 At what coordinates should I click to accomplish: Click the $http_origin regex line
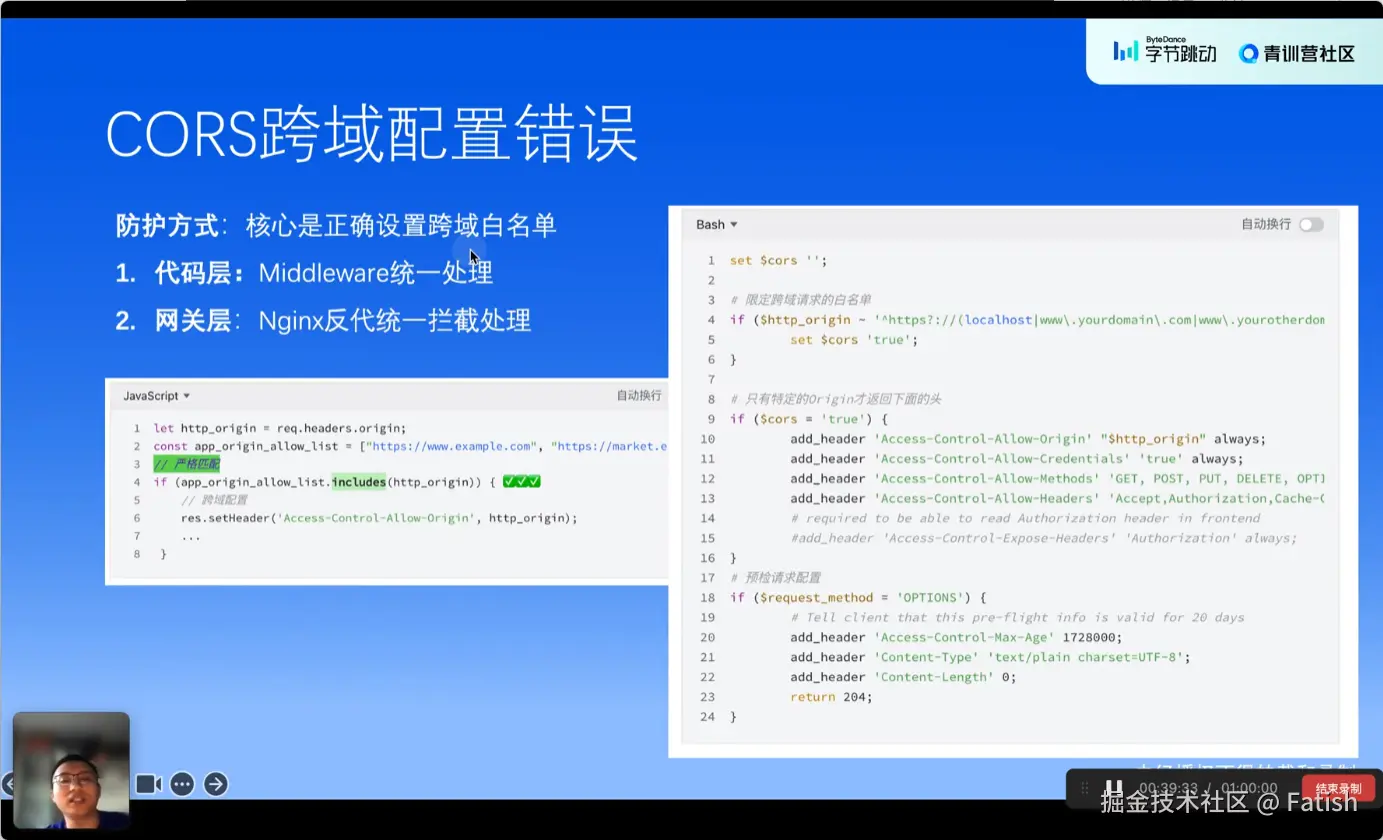pos(1027,320)
